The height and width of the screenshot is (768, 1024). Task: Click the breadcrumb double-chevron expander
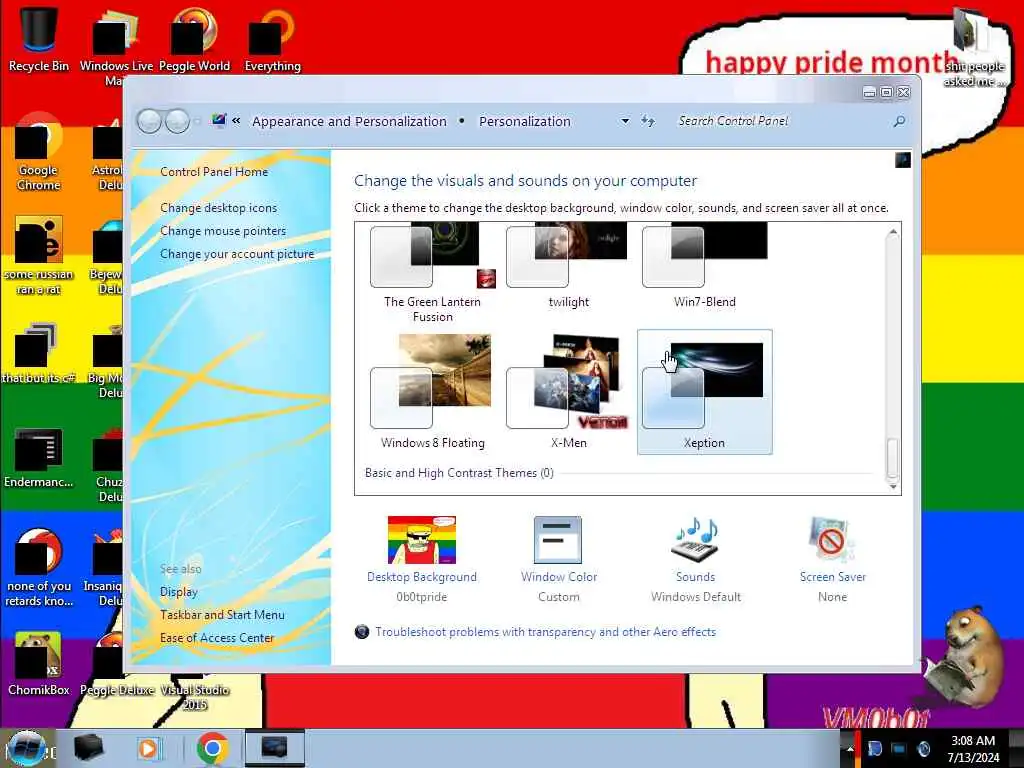(x=236, y=121)
